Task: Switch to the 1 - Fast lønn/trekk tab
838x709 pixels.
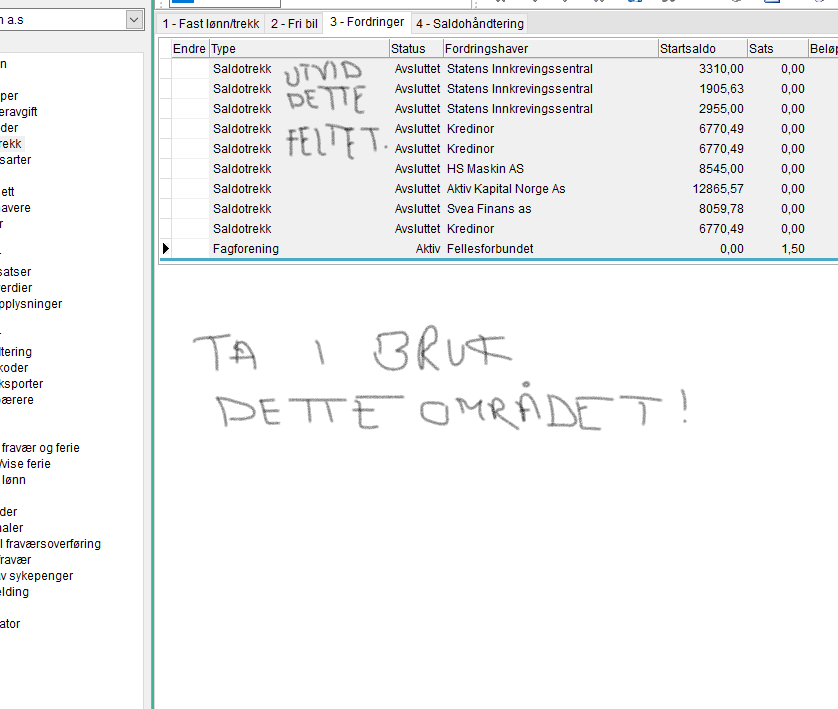Action: 211,24
